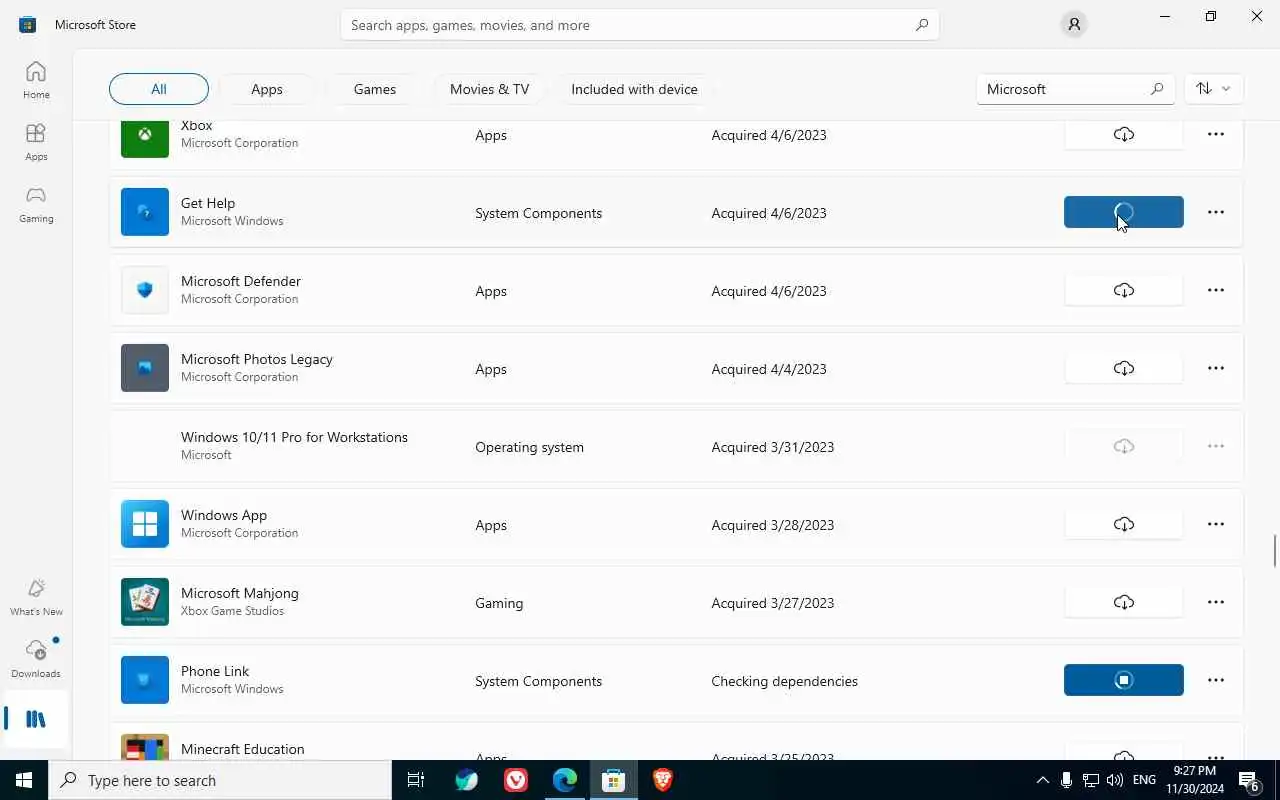1280x800 pixels.
Task: Click the user profile icon
Action: (x=1074, y=25)
